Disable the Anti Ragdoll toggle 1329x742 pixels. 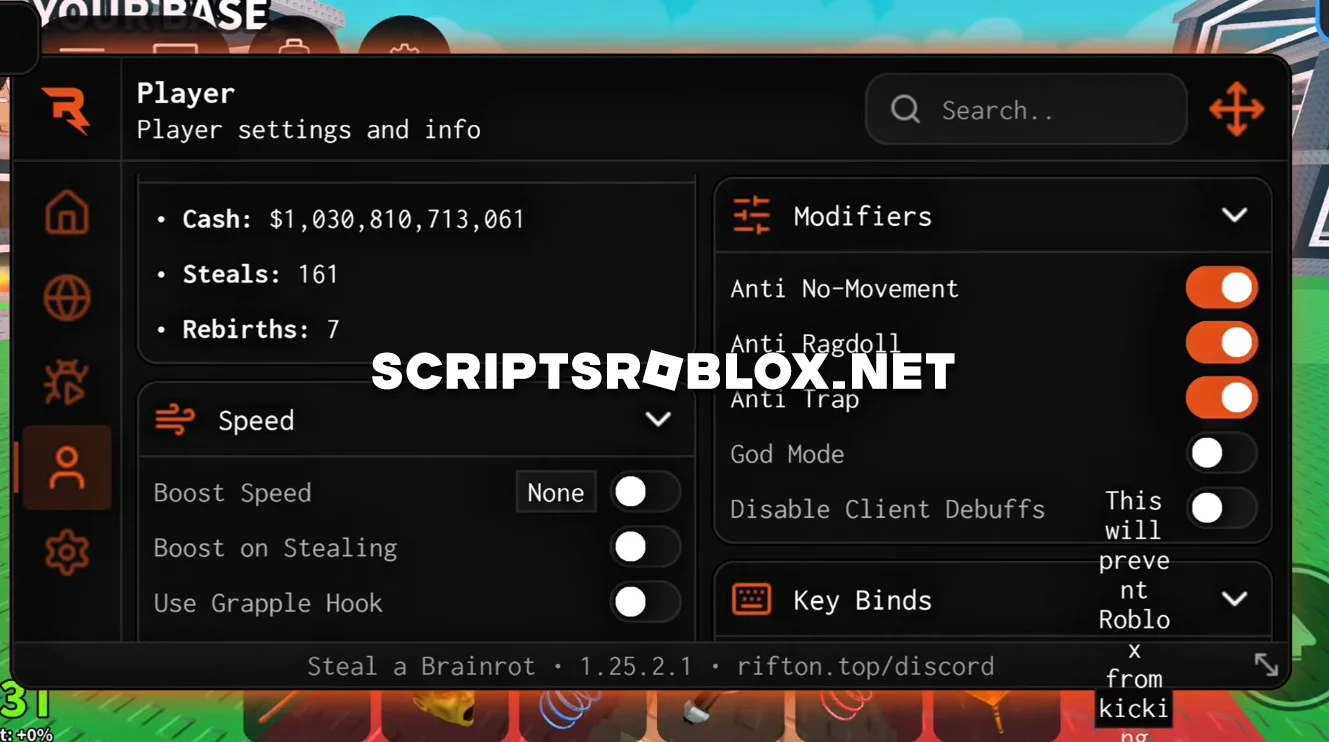tap(1222, 342)
